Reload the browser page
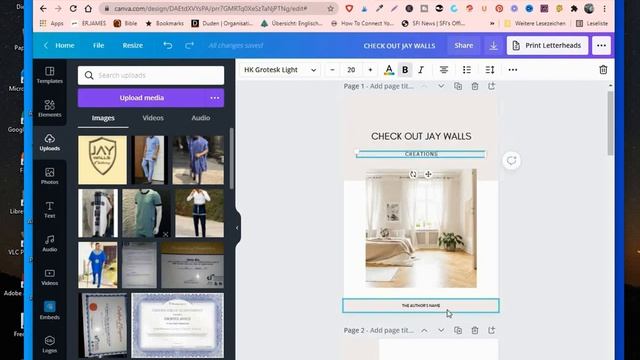The image size is (640, 360). pos(73,8)
